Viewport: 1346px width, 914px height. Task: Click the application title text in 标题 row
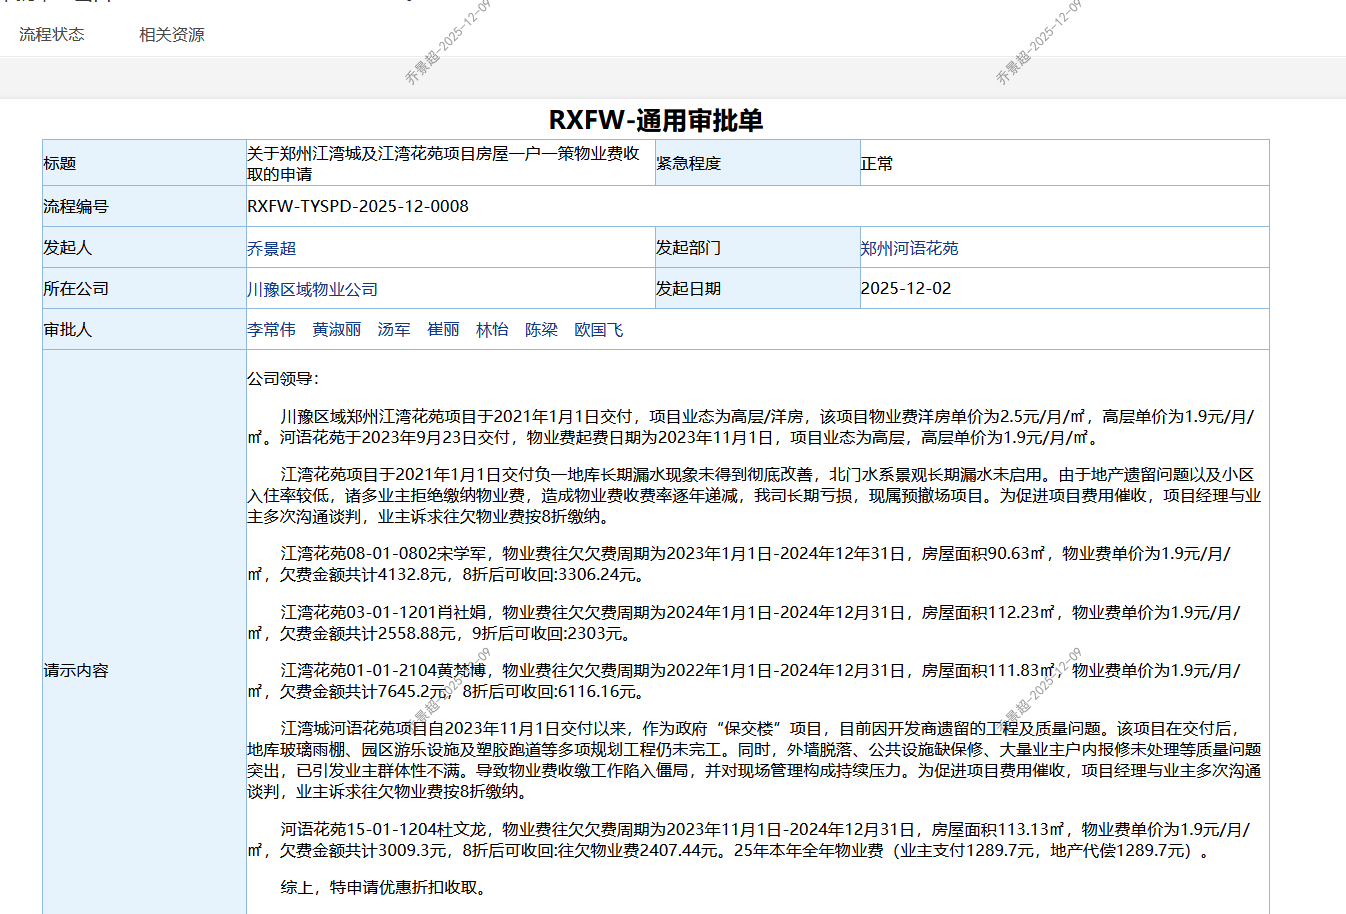(443, 163)
